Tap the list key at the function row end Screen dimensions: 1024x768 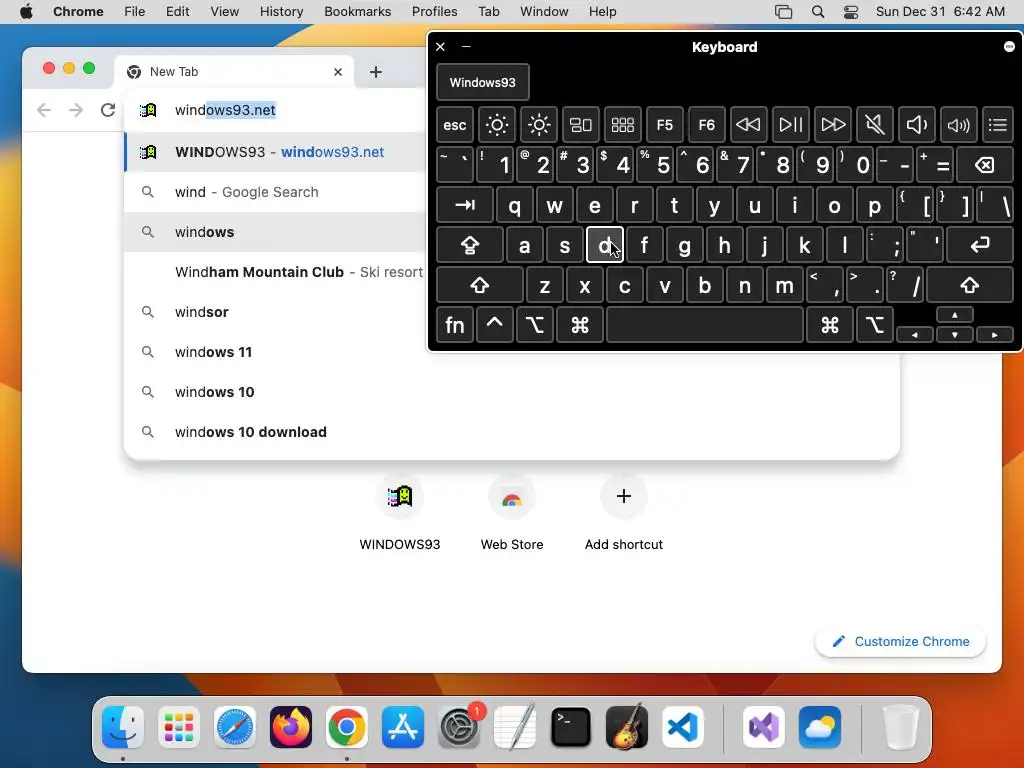(998, 125)
